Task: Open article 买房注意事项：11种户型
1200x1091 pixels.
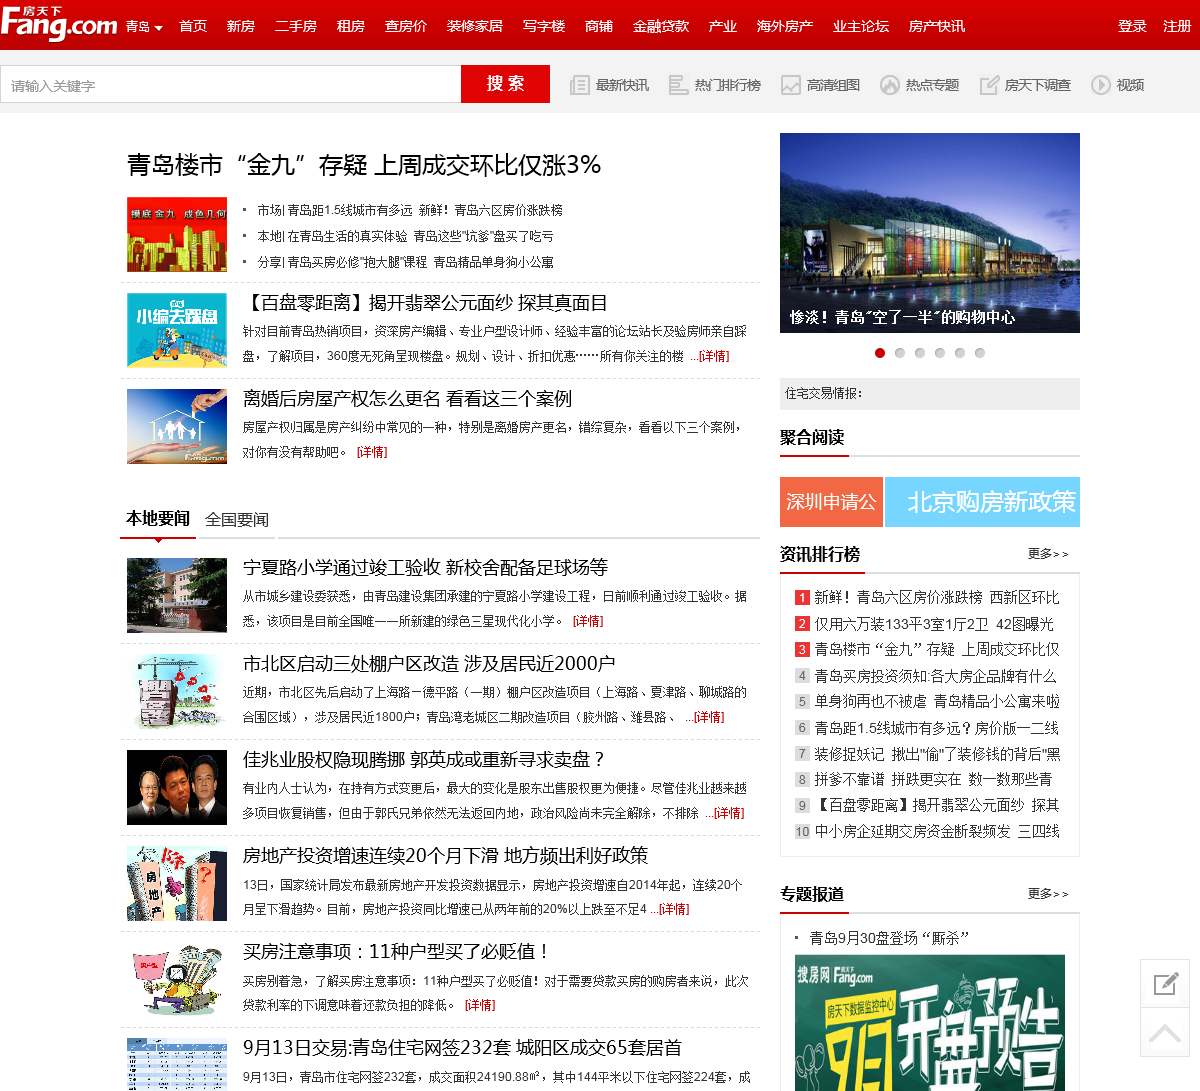Action: pos(396,951)
